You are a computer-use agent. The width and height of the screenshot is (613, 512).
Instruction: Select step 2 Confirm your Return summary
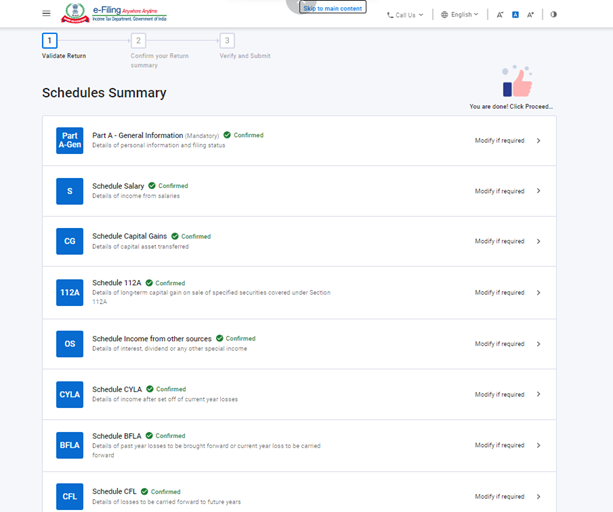pos(138,41)
